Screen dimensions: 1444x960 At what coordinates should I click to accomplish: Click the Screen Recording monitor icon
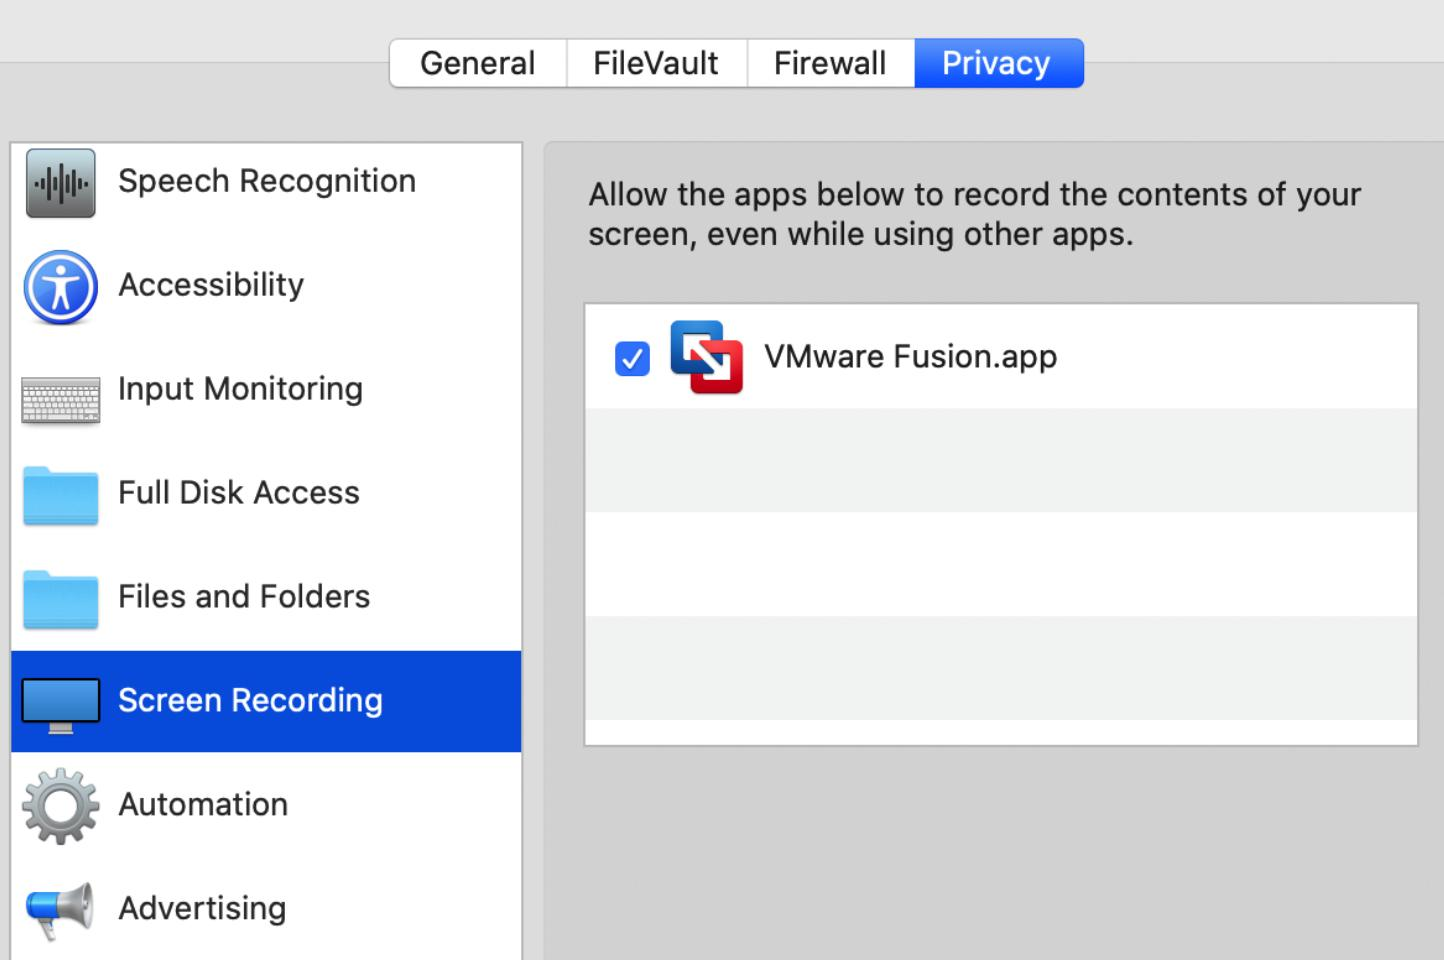(61, 705)
